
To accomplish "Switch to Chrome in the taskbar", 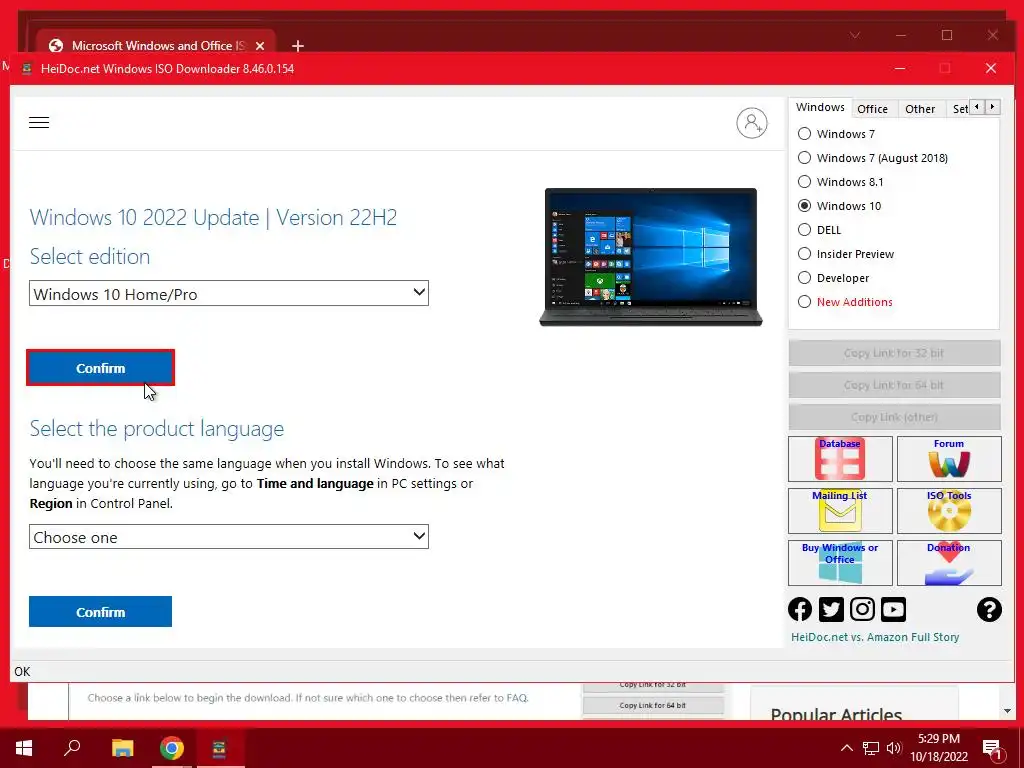I will (172, 748).
